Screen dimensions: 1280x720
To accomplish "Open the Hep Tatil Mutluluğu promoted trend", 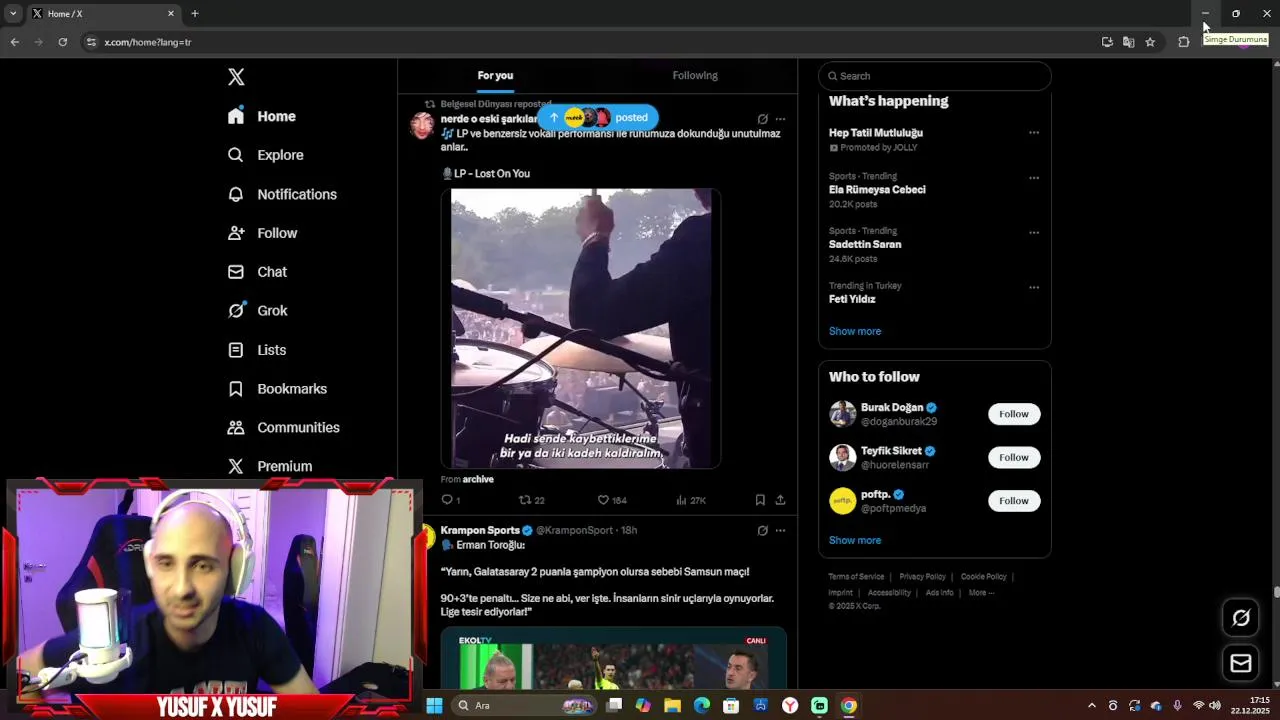I will coord(876,133).
